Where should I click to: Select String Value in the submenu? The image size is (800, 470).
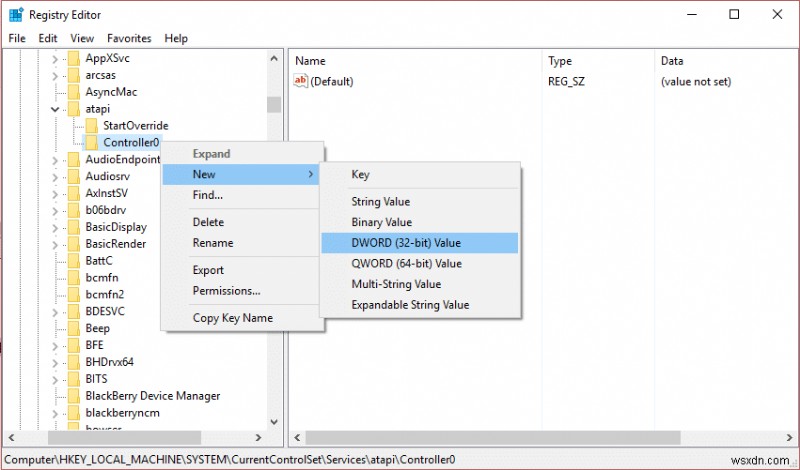tap(419, 202)
